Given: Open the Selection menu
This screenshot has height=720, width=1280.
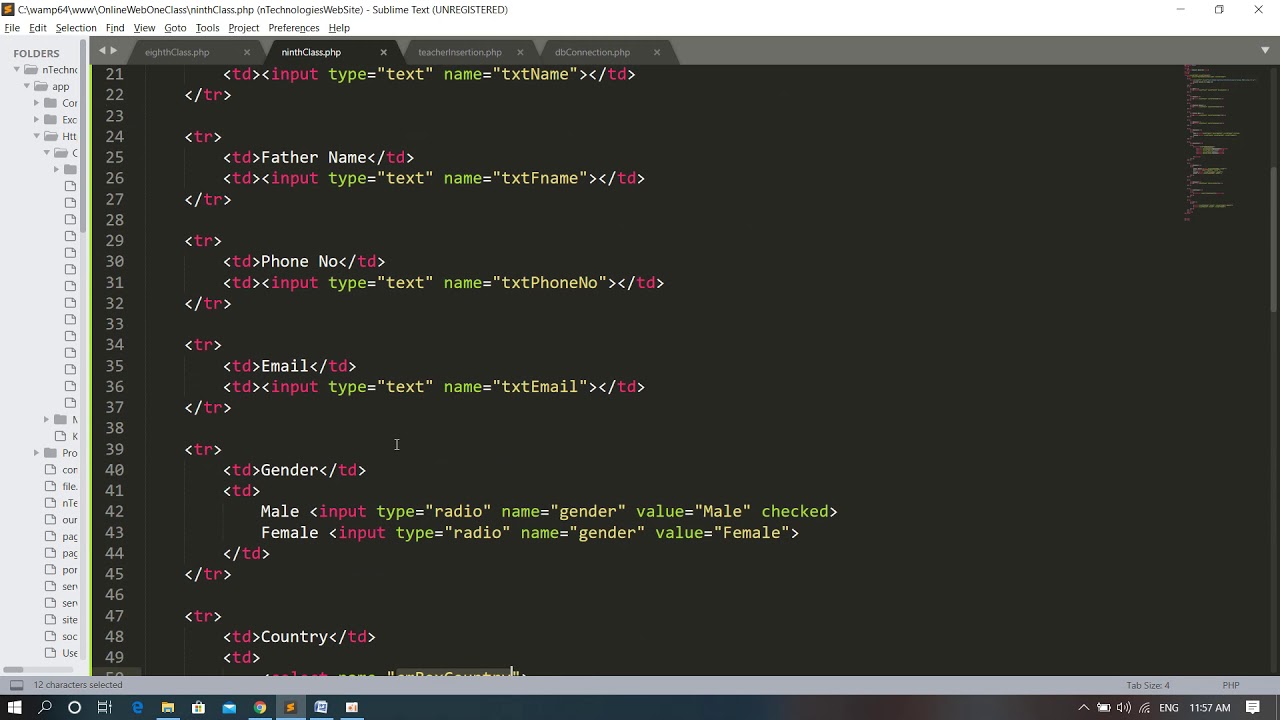Looking at the screenshot, I should 76,28.
